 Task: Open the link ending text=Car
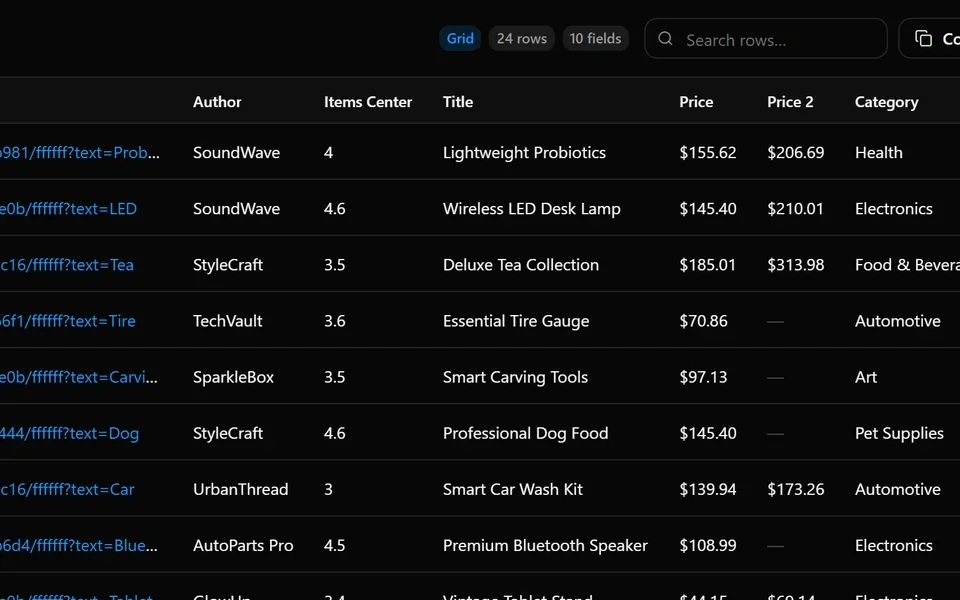(67, 489)
